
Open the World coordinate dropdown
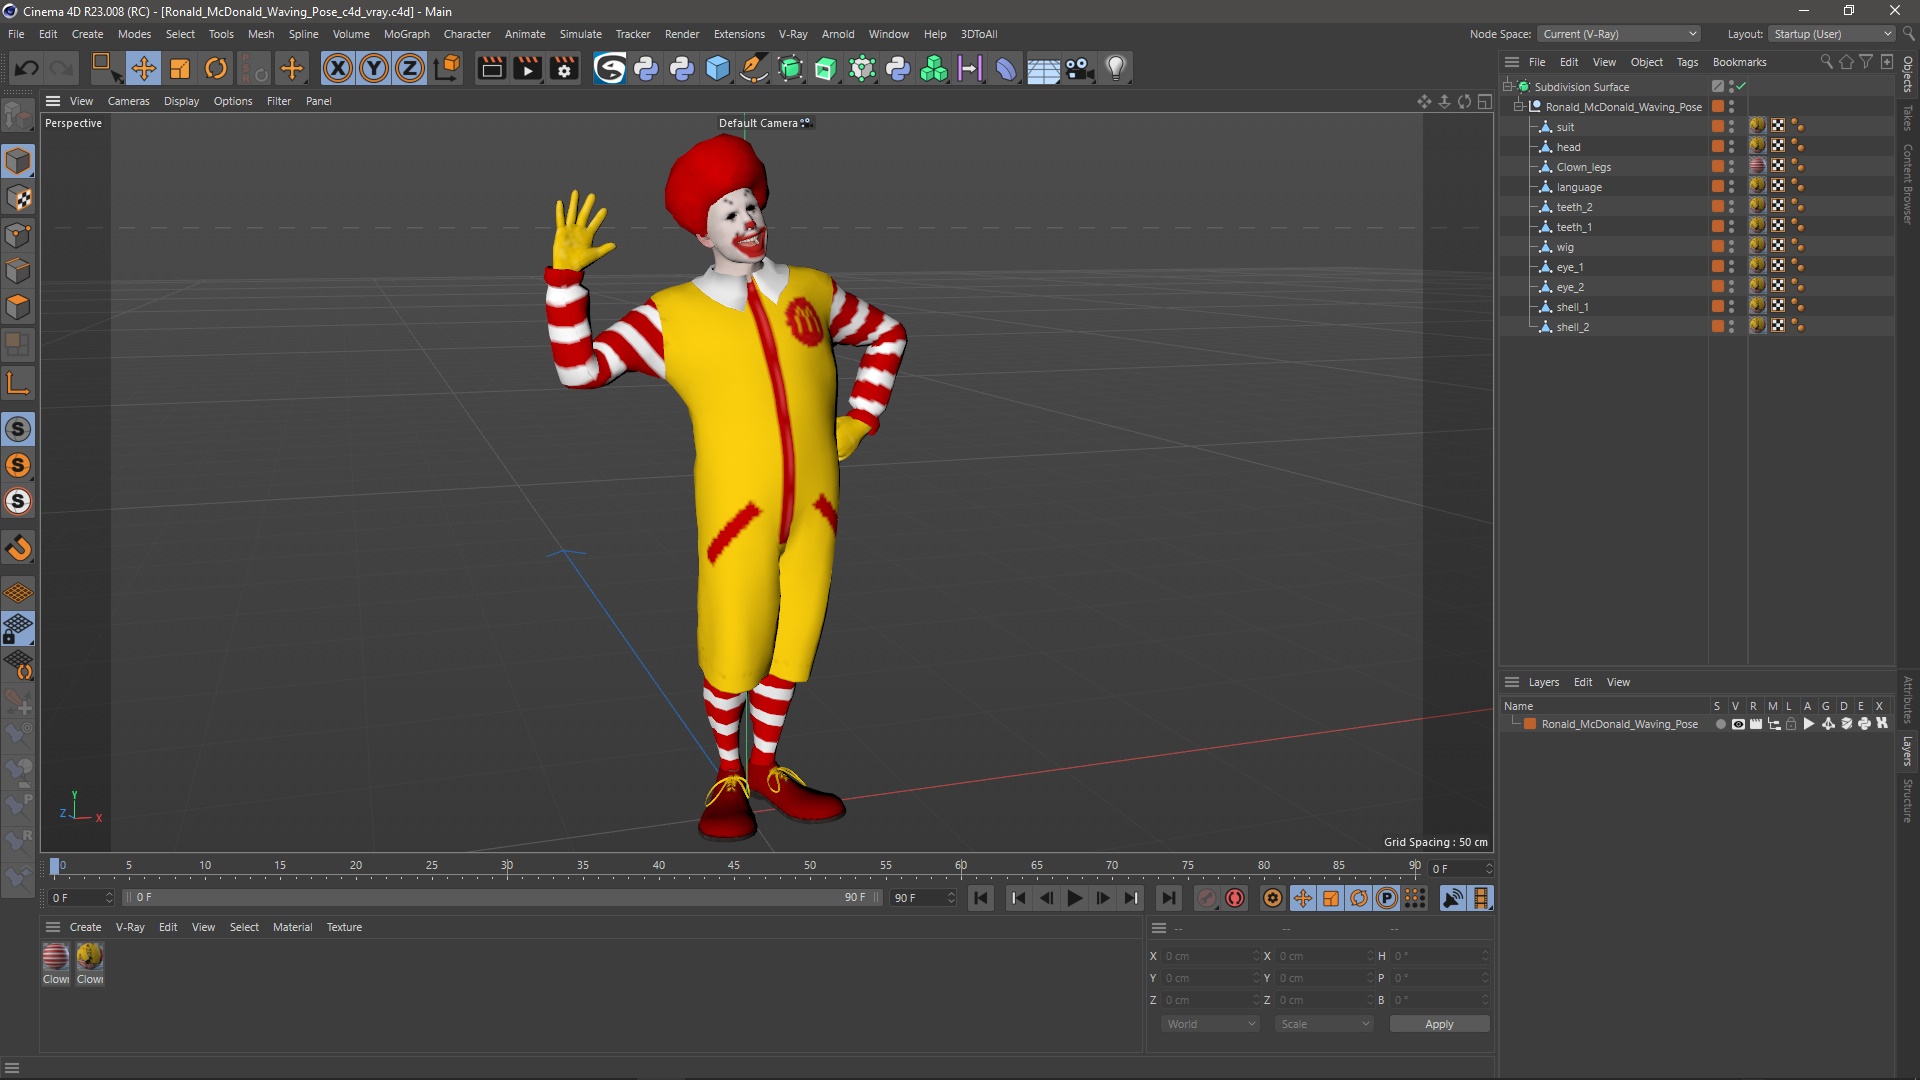point(1210,1024)
